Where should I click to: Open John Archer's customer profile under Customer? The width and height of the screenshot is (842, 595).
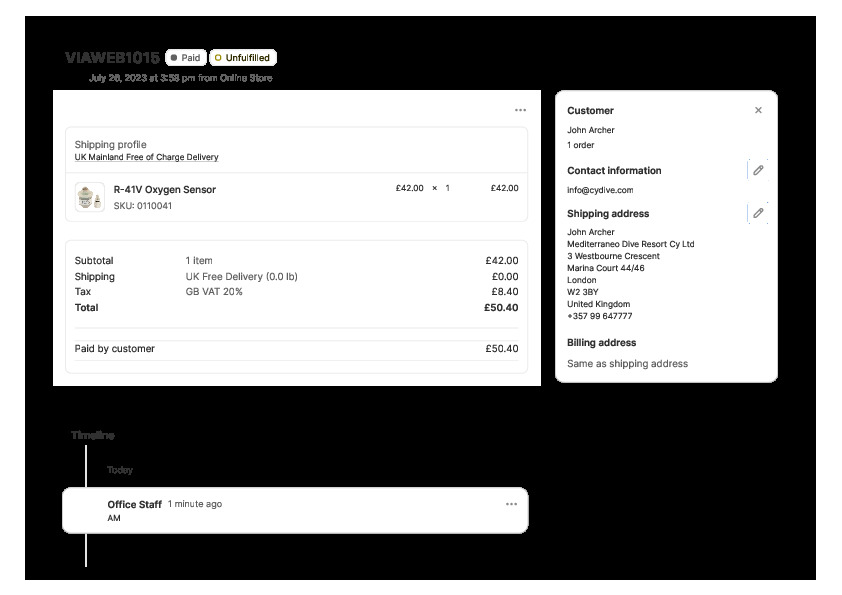point(590,130)
